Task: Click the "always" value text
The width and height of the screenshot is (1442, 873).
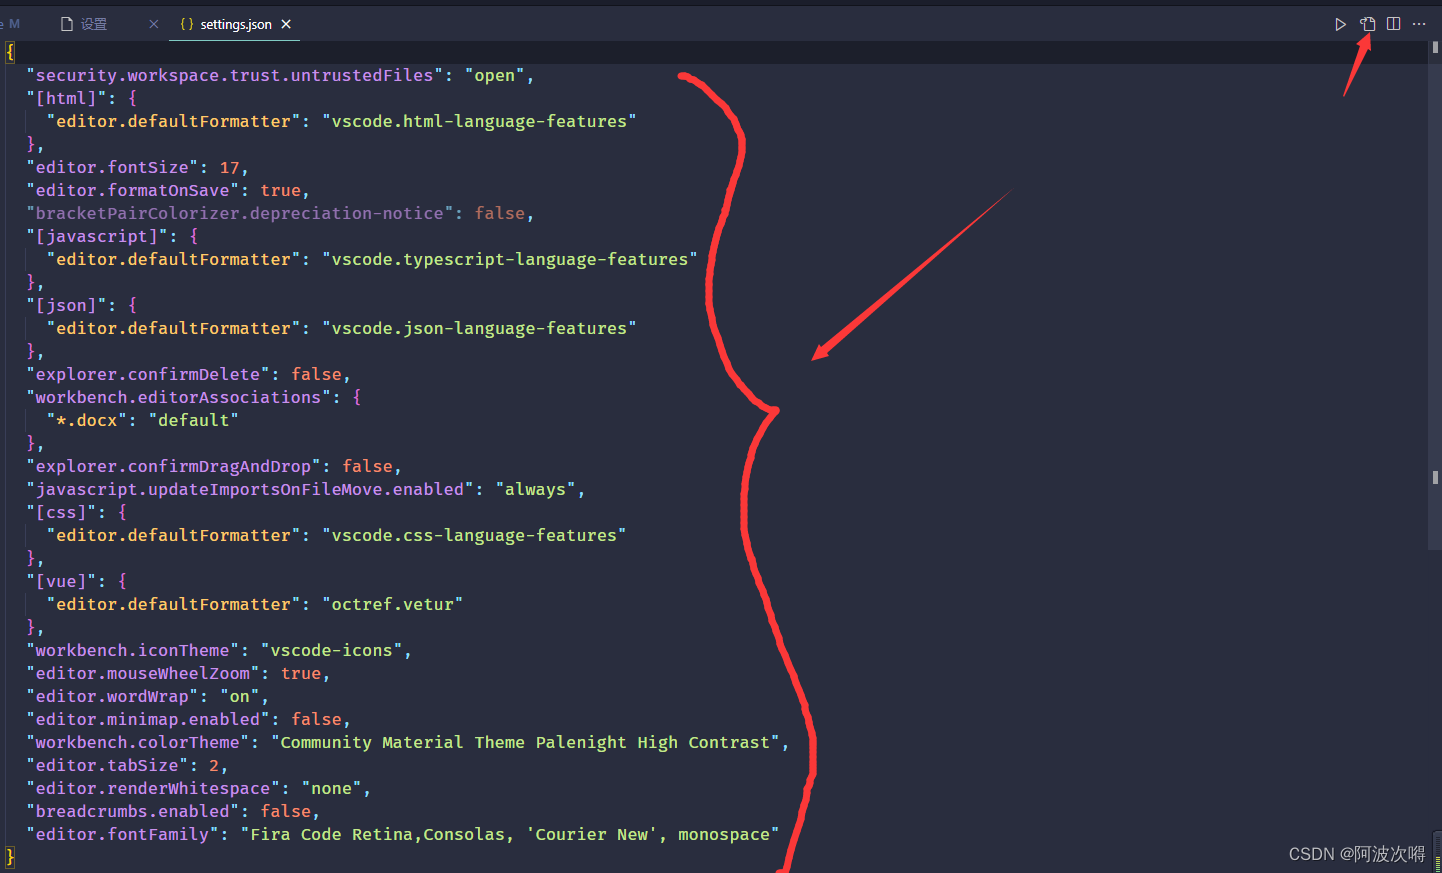Action: tap(535, 489)
